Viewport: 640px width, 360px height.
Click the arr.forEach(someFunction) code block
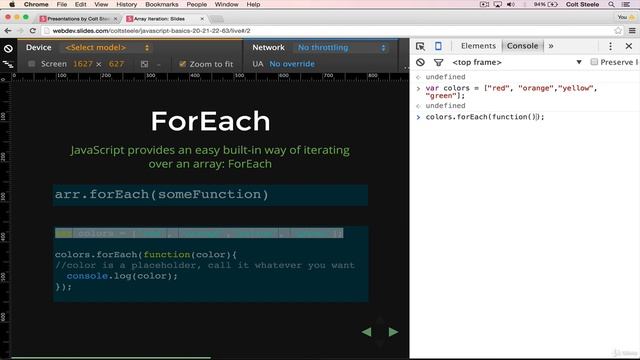click(210, 195)
